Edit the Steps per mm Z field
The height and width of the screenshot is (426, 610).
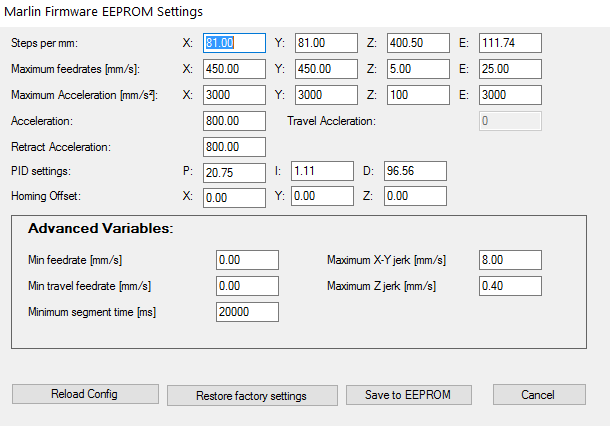(x=418, y=43)
